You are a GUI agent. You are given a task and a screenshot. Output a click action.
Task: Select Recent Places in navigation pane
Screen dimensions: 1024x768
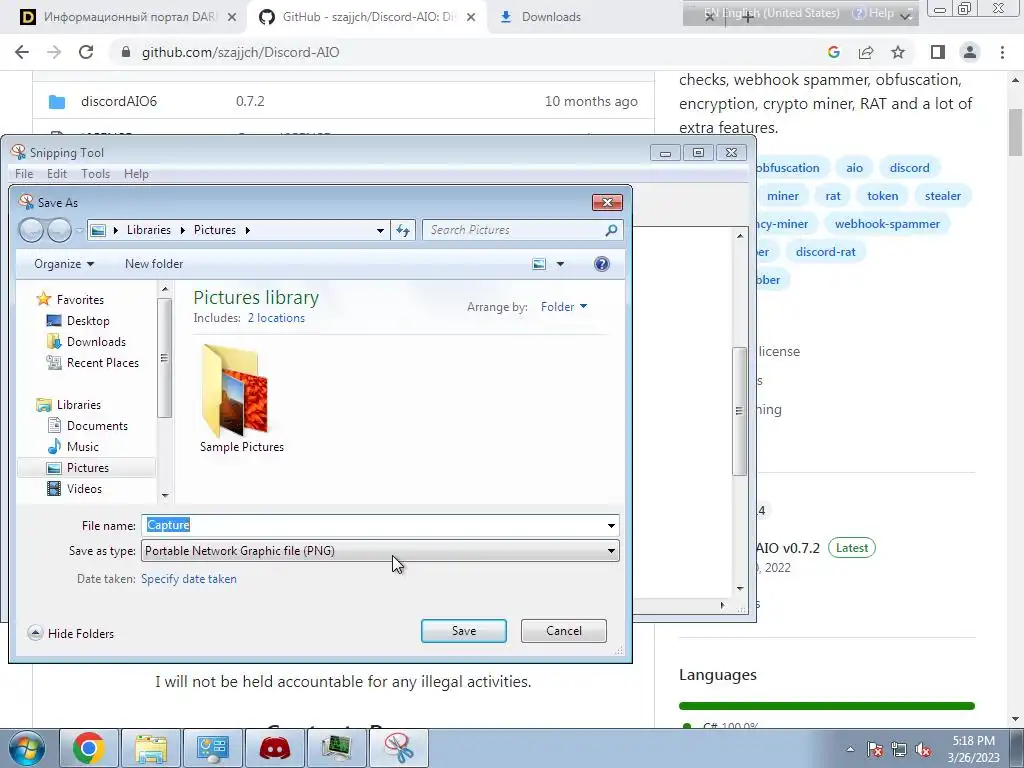tap(103, 362)
